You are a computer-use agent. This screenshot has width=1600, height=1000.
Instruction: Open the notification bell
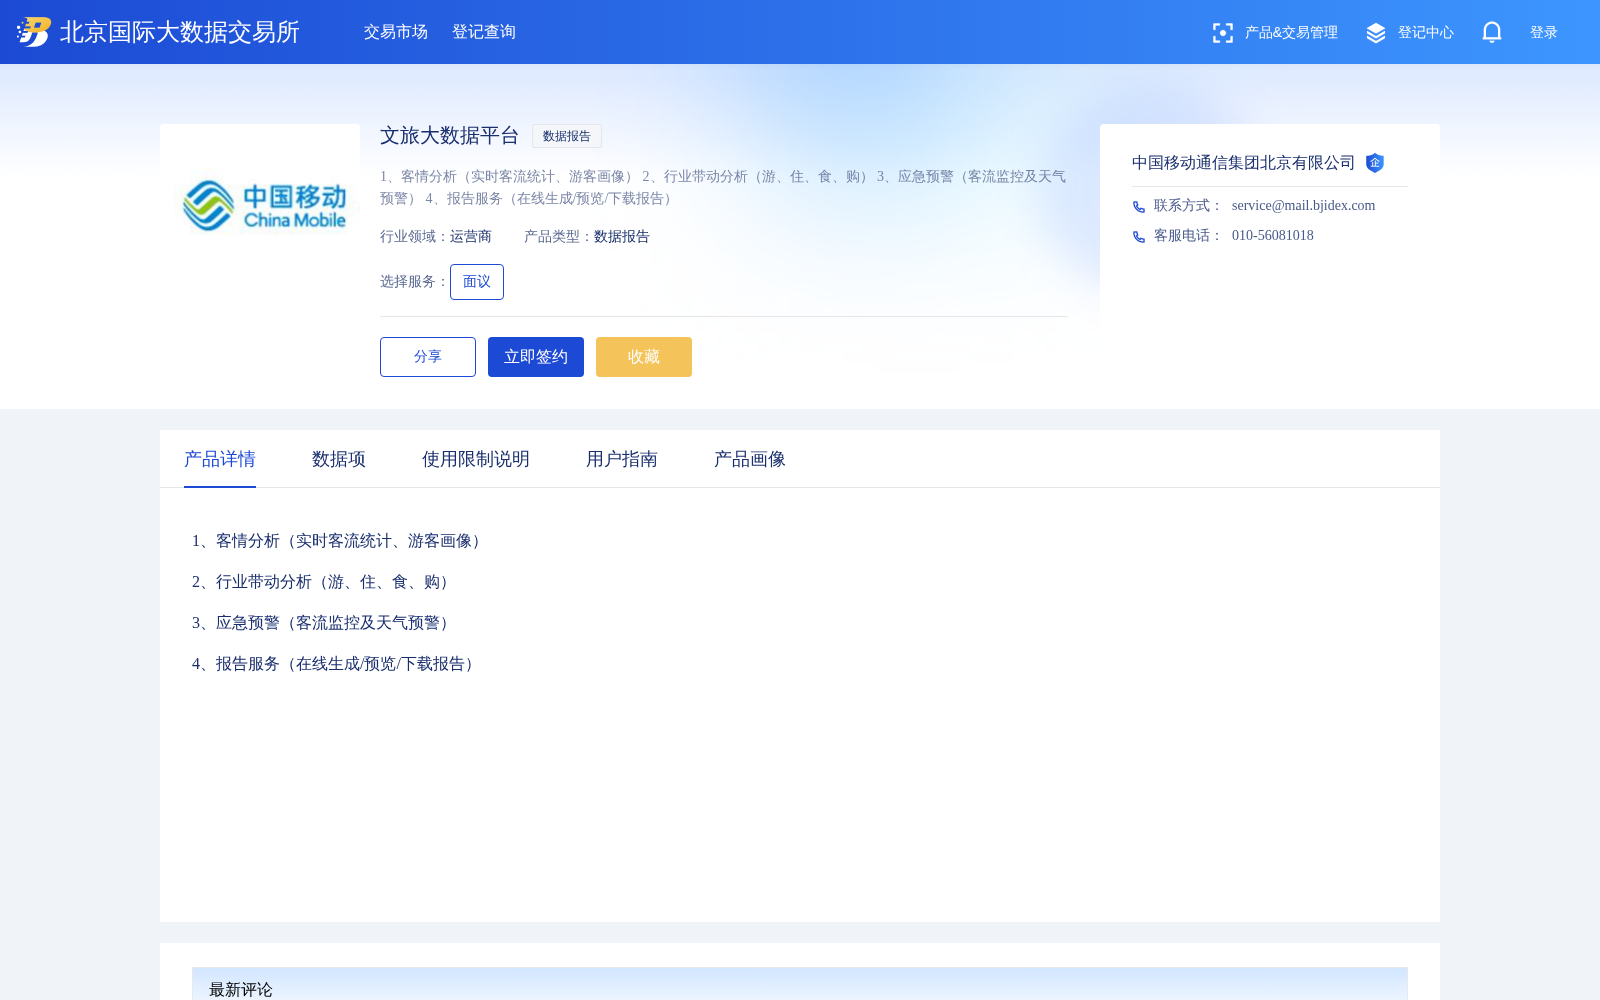pyautogui.click(x=1492, y=32)
